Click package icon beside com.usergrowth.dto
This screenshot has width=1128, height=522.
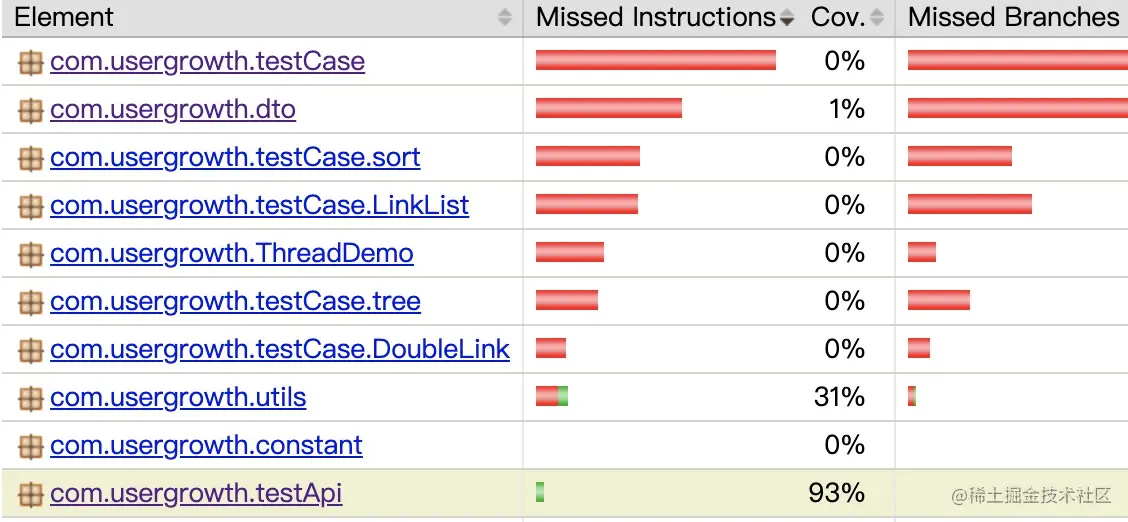tap(31, 111)
